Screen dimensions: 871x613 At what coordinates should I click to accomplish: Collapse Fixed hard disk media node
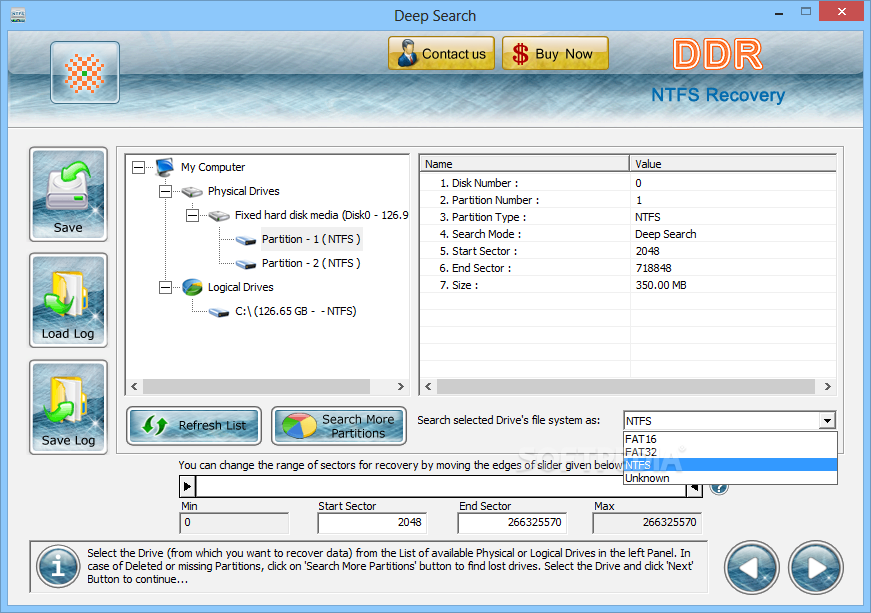pyautogui.click(x=192, y=215)
